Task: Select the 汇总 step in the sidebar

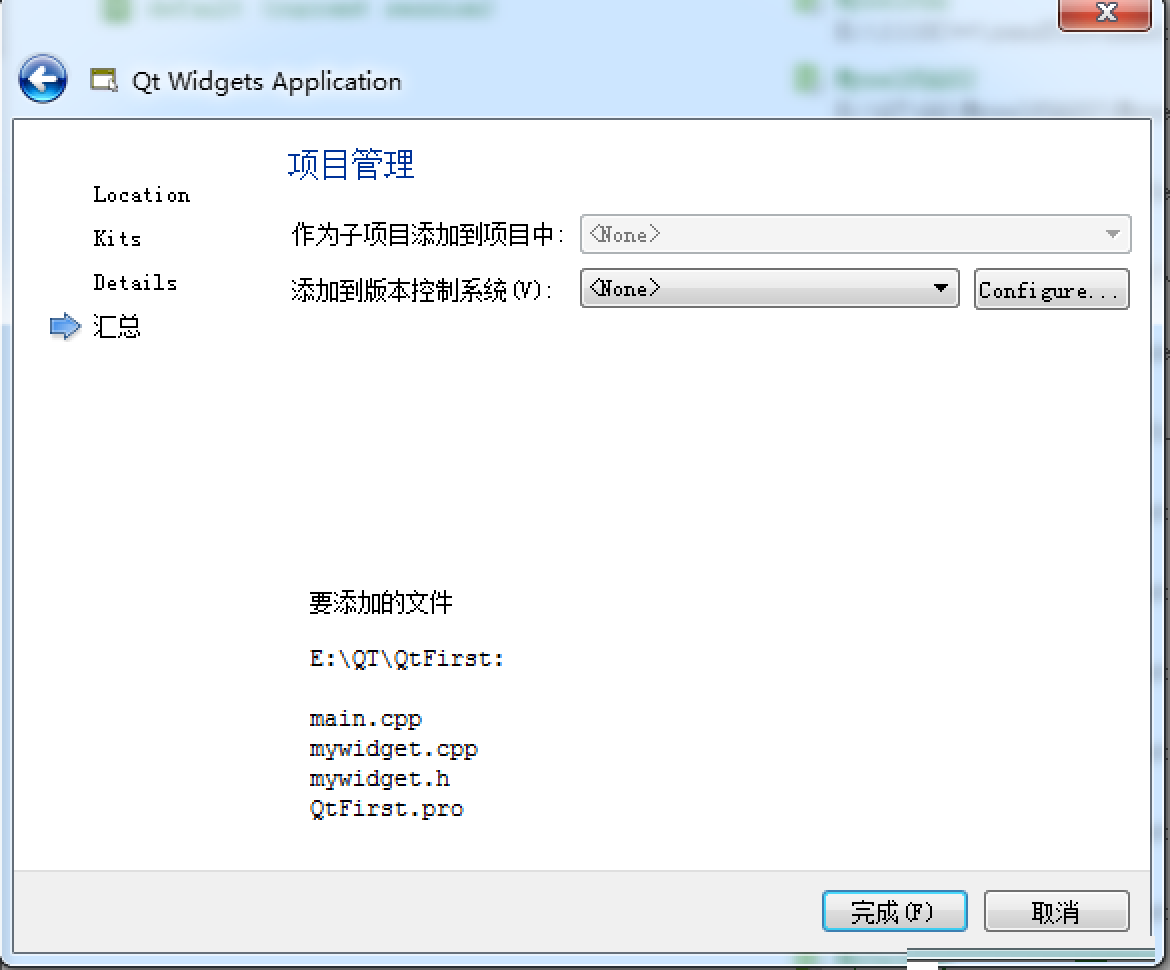Action: (116, 327)
